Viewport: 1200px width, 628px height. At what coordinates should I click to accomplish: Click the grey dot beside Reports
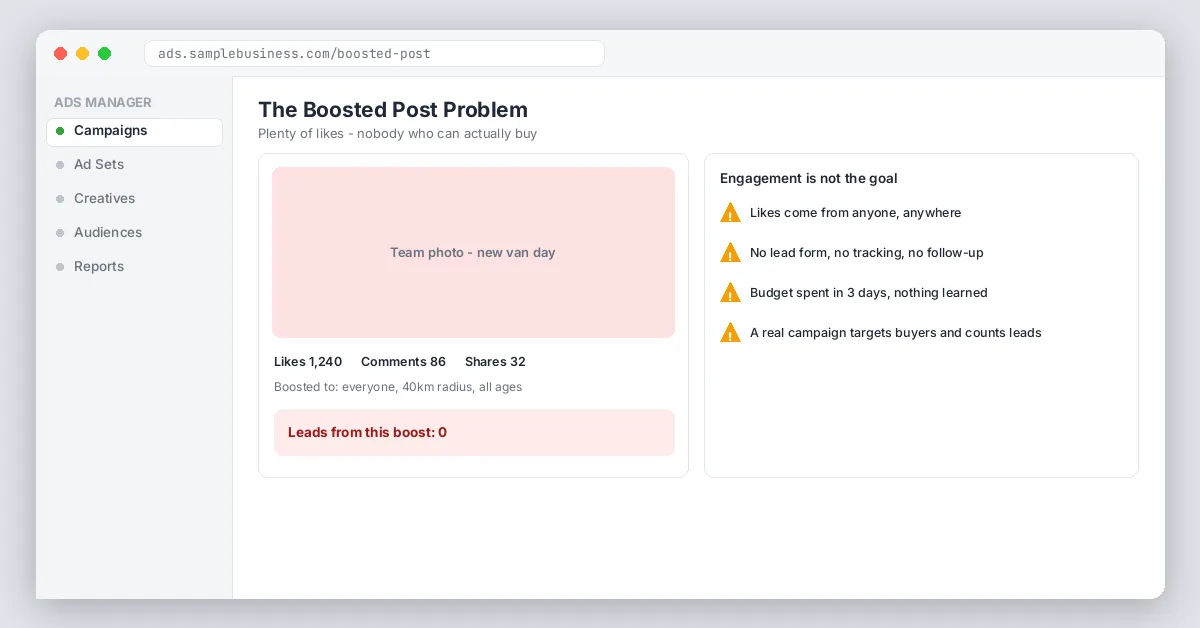pyautogui.click(x=60, y=267)
